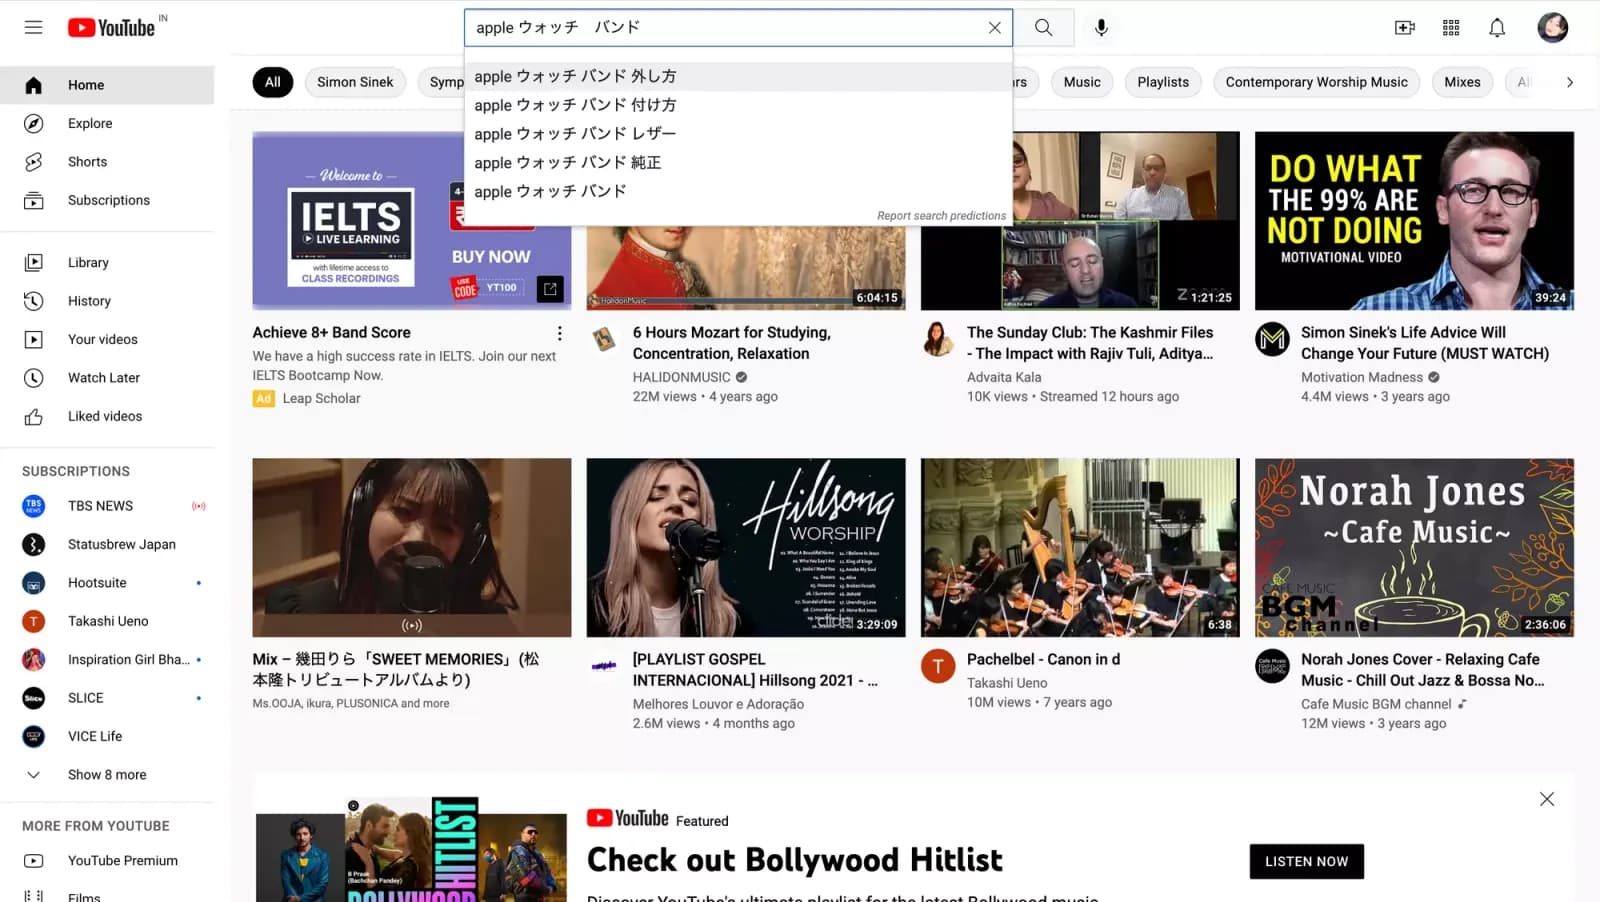Select the Music filter chip
The height and width of the screenshot is (902, 1600).
click(x=1081, y=82)
